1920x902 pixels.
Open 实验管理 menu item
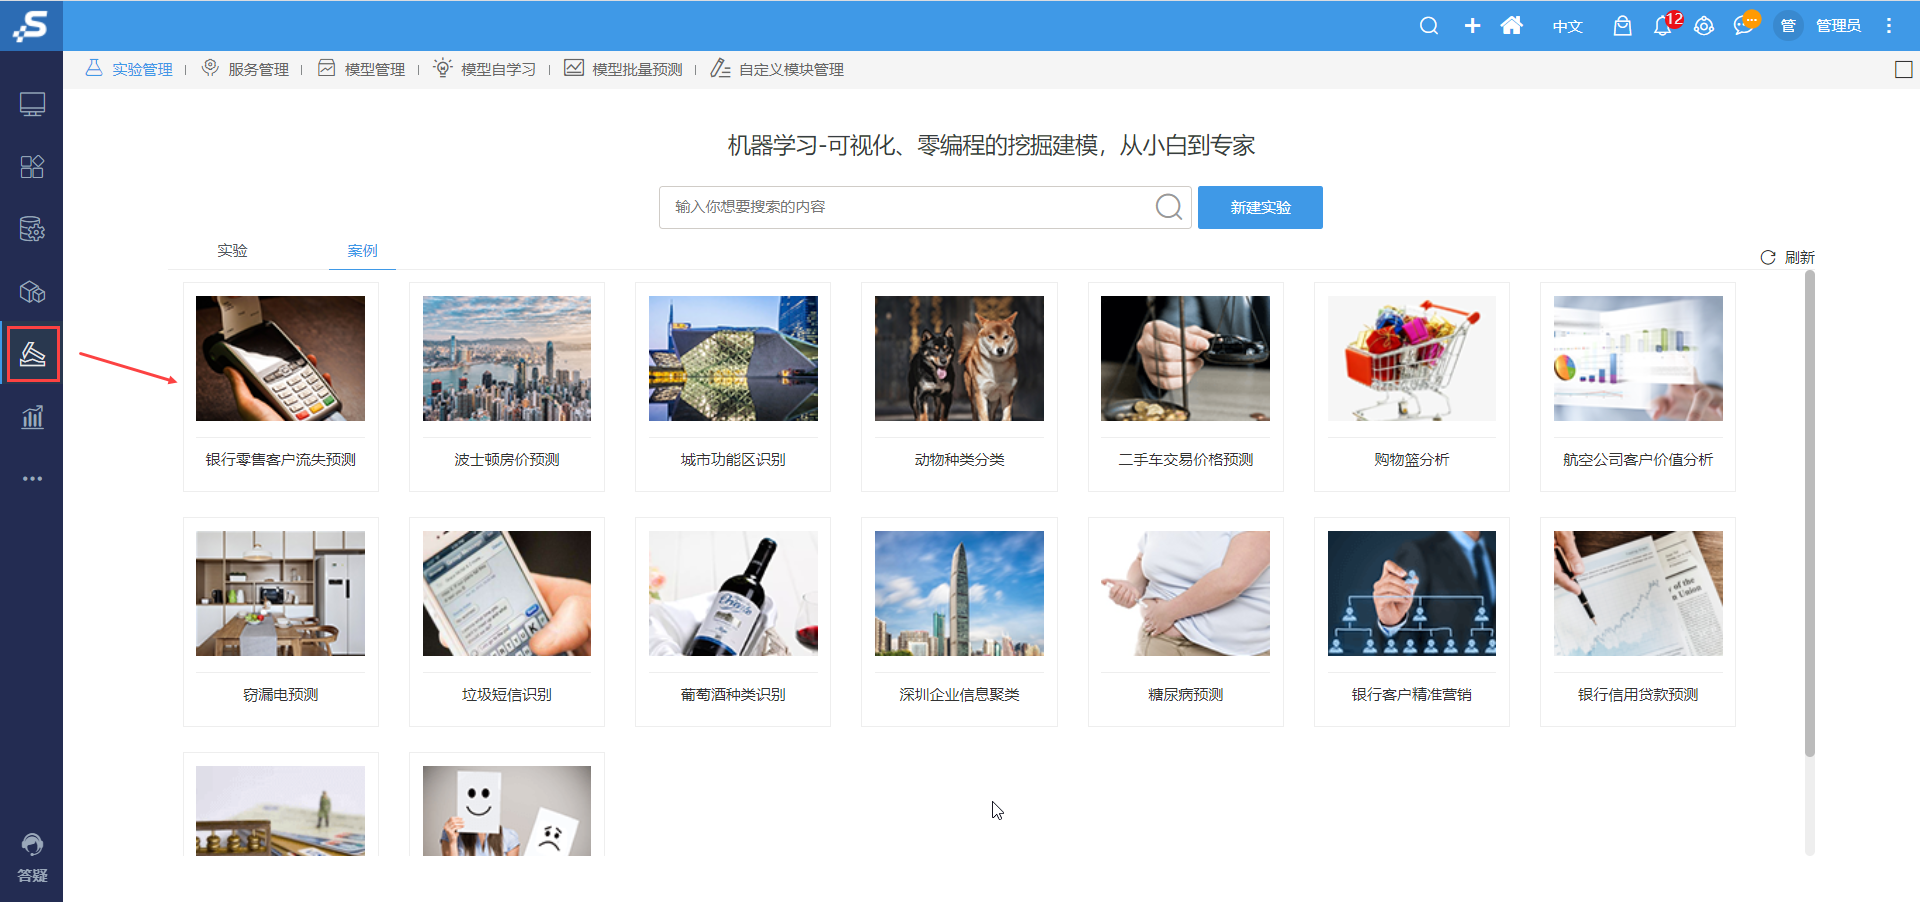(129, 69)
